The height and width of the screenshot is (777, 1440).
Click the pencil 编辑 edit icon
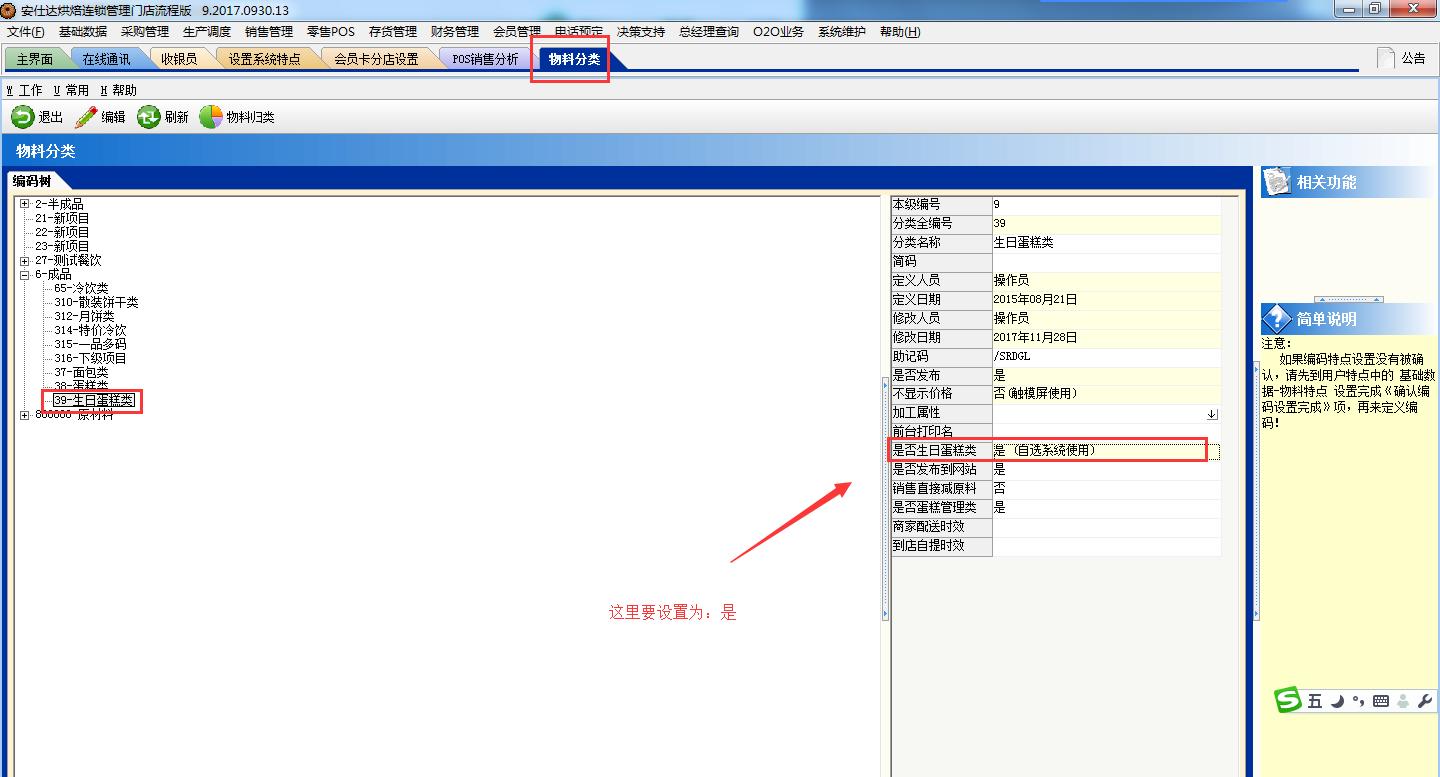point(86,117)
